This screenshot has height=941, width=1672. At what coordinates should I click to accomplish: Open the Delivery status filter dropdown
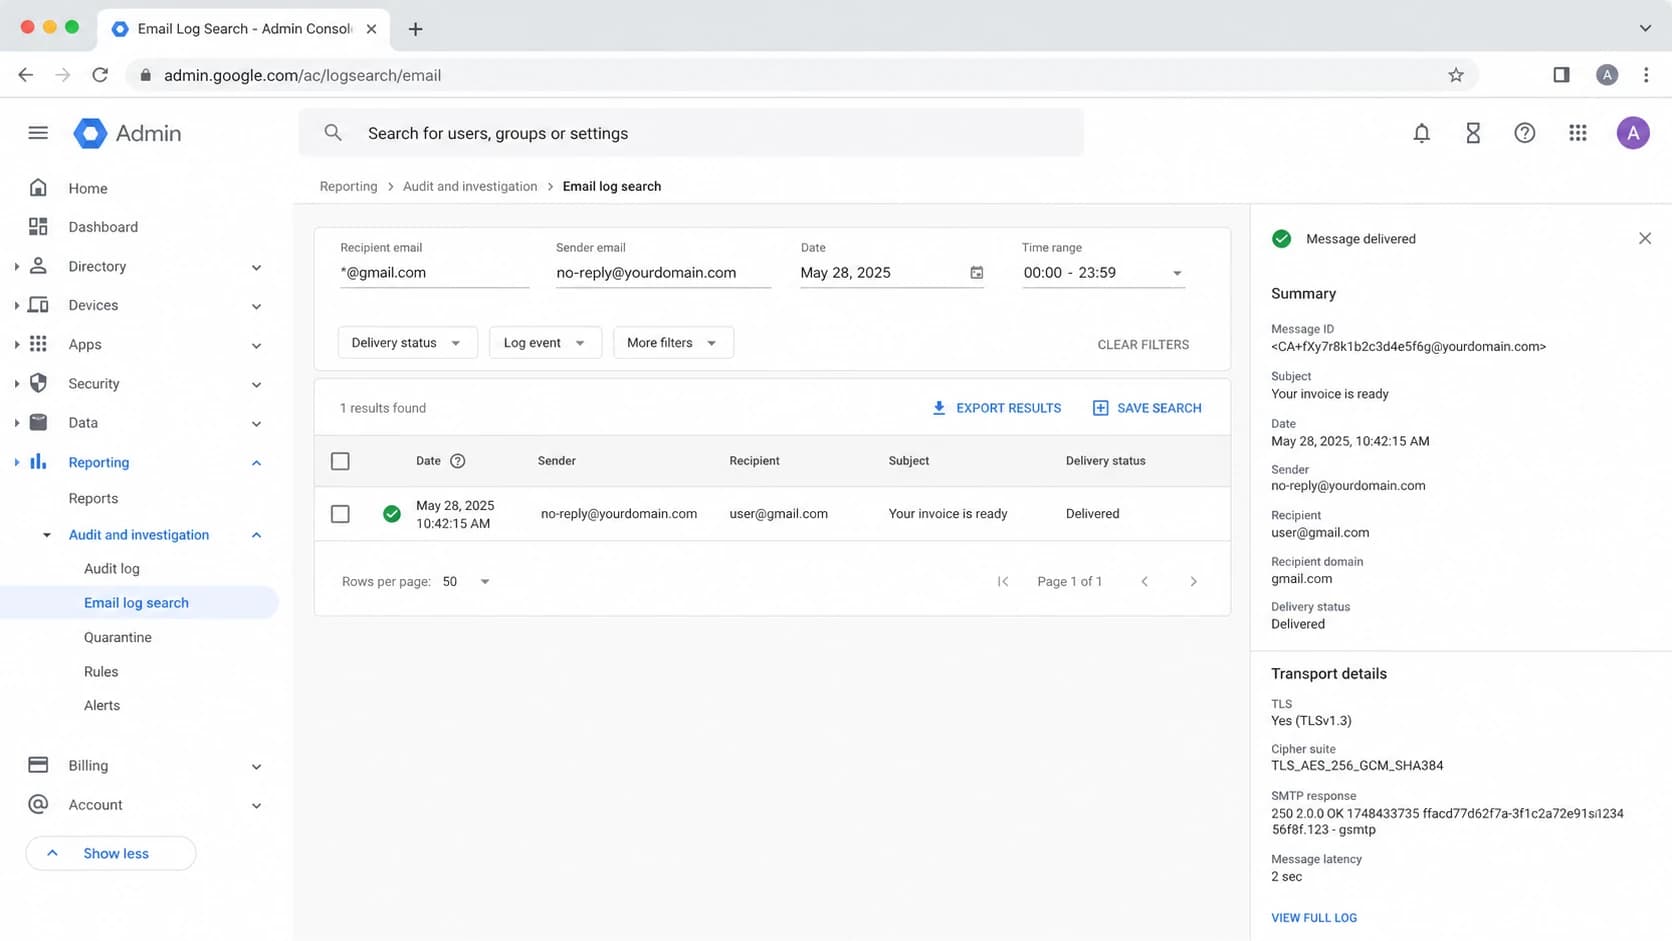[x=407, y=343]
